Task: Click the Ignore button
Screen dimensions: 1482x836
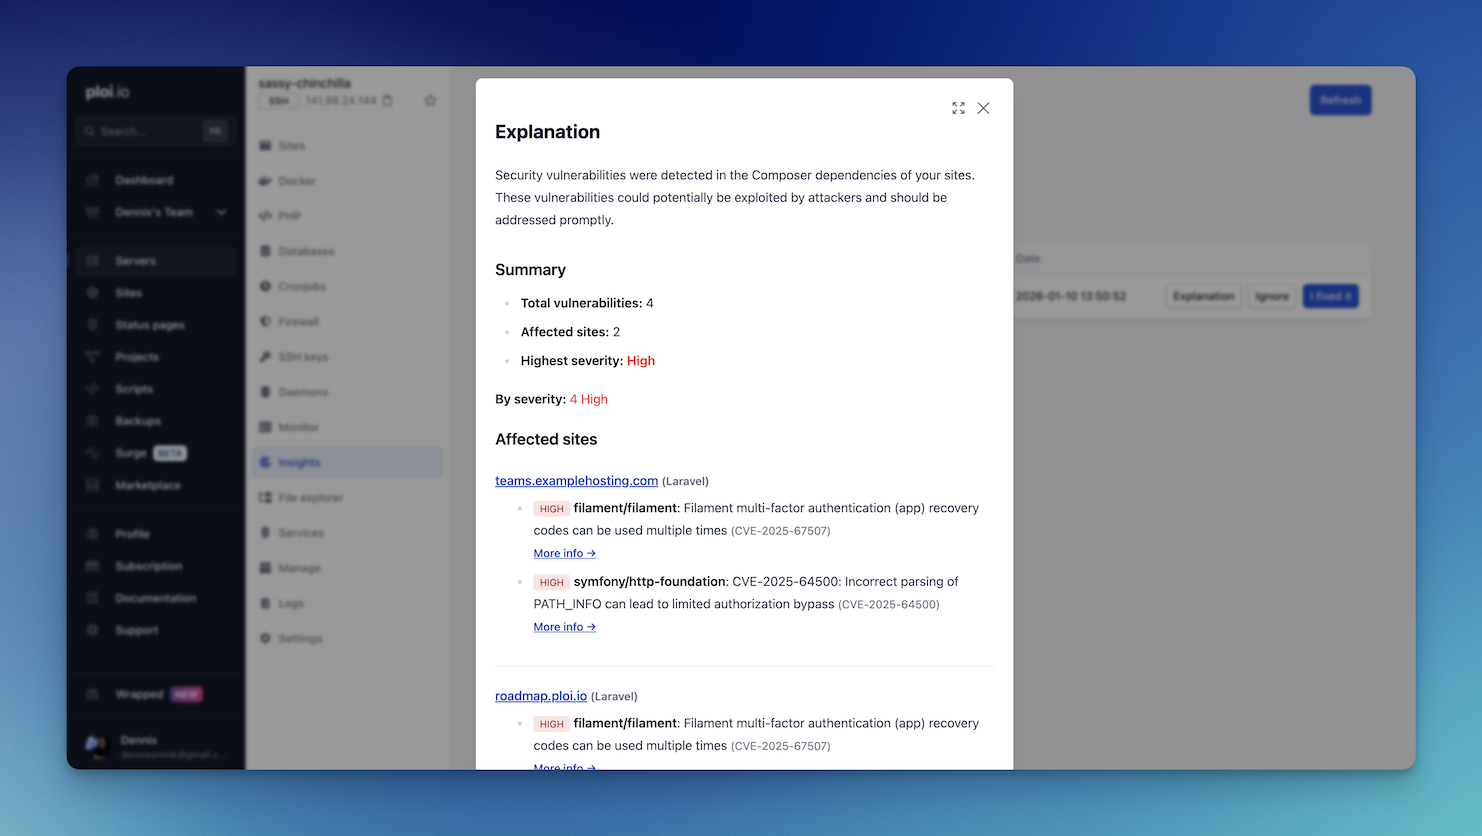Action: (x=1271, y=296)
